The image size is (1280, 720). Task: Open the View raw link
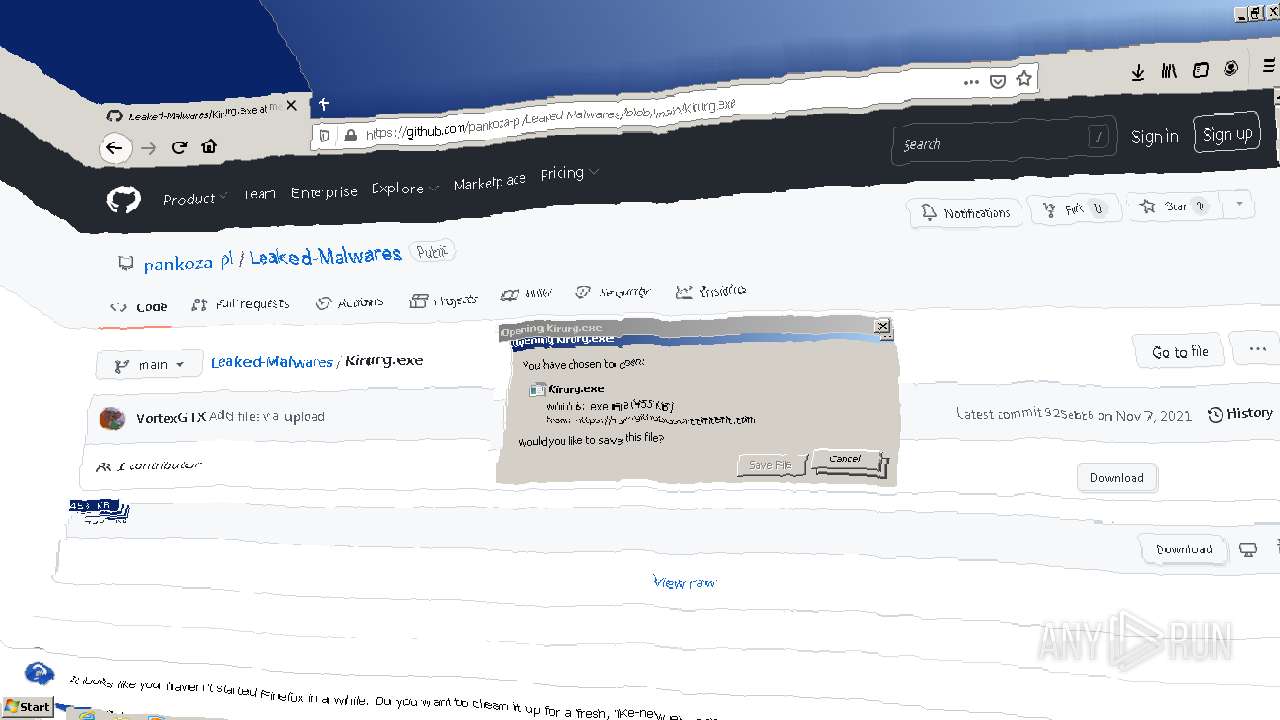pyautogui.click(x=684, y=582)
